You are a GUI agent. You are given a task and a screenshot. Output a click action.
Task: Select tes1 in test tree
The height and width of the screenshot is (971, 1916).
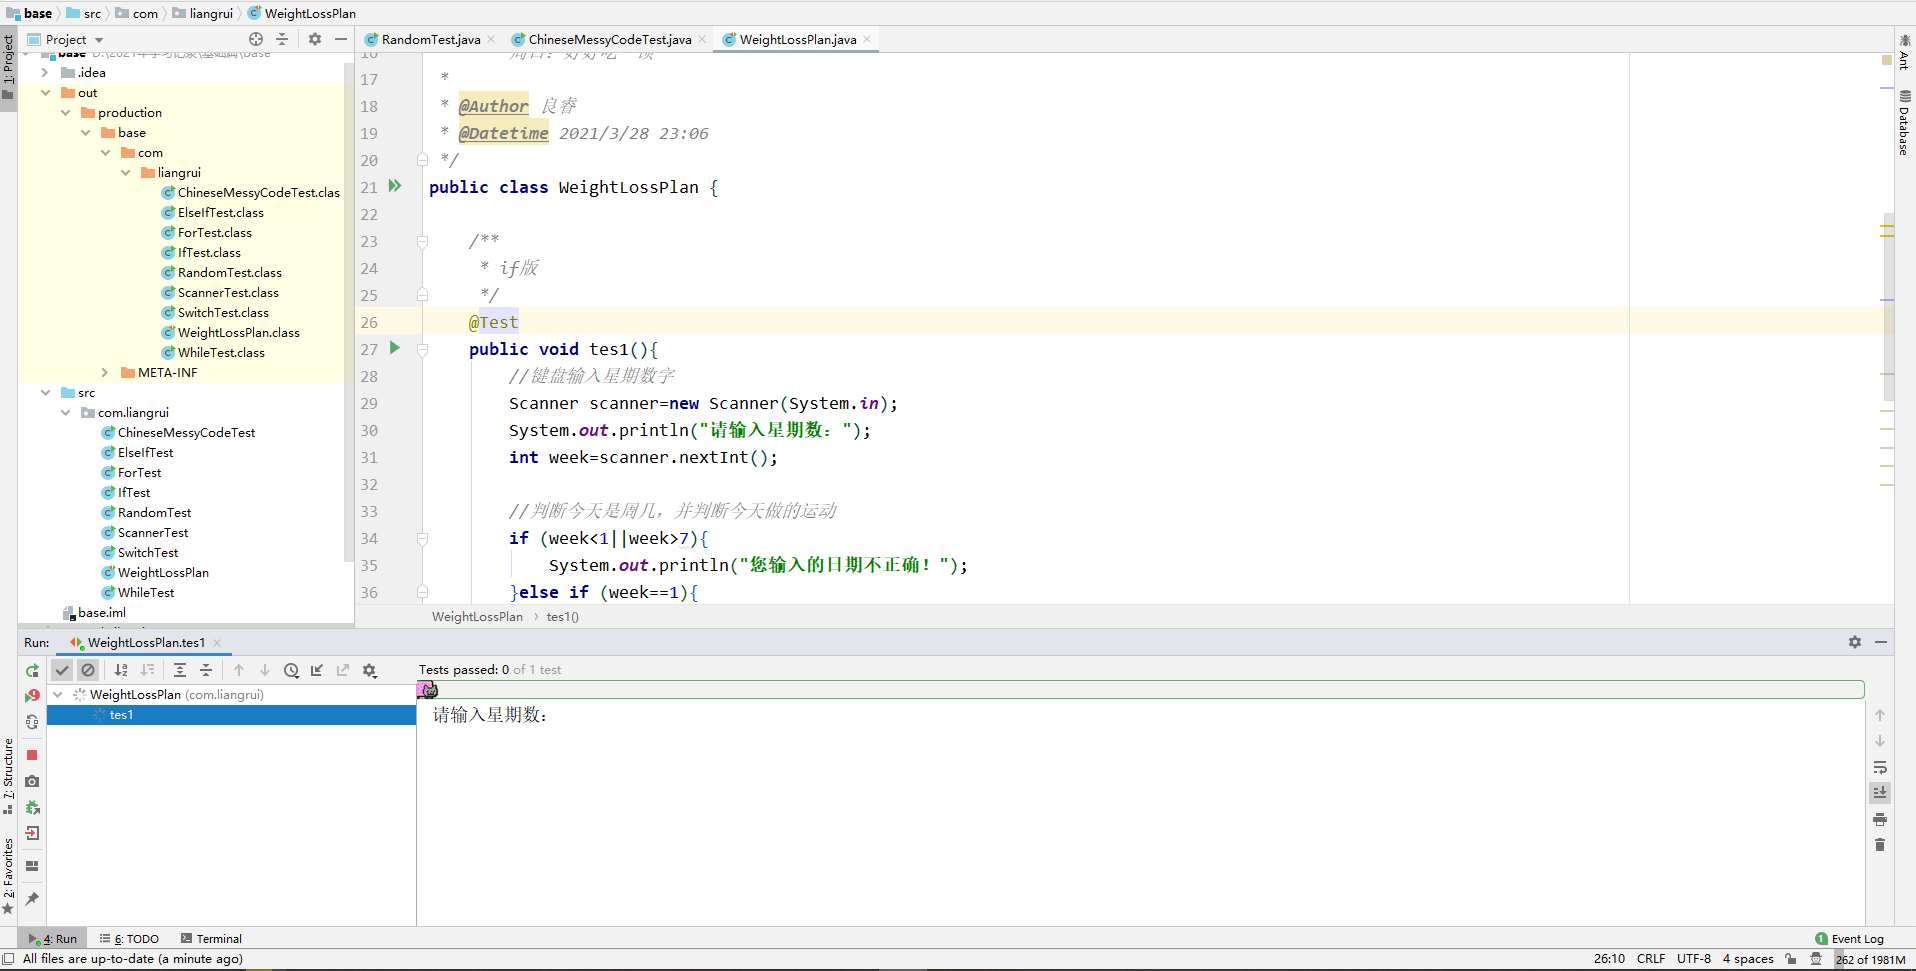point(231,715)
